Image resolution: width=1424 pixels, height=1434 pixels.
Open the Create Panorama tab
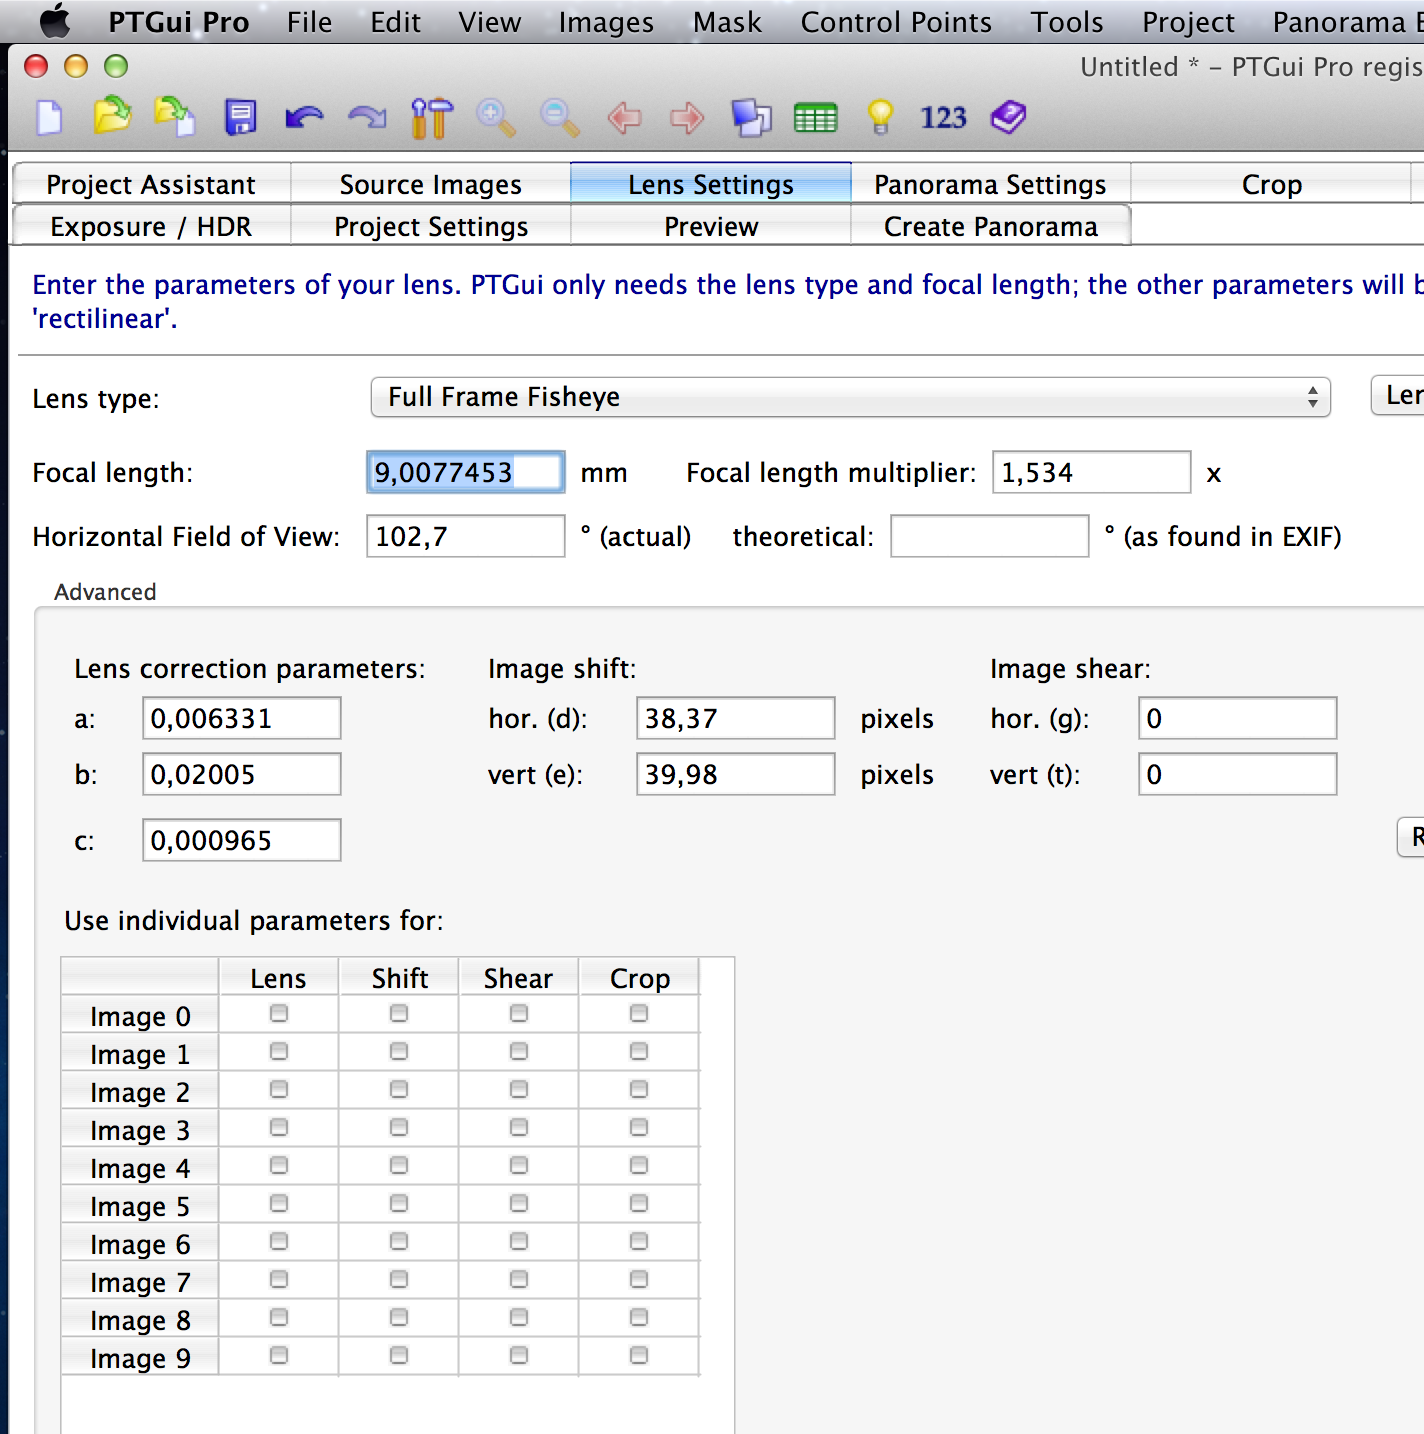click(x=990, y=226)
